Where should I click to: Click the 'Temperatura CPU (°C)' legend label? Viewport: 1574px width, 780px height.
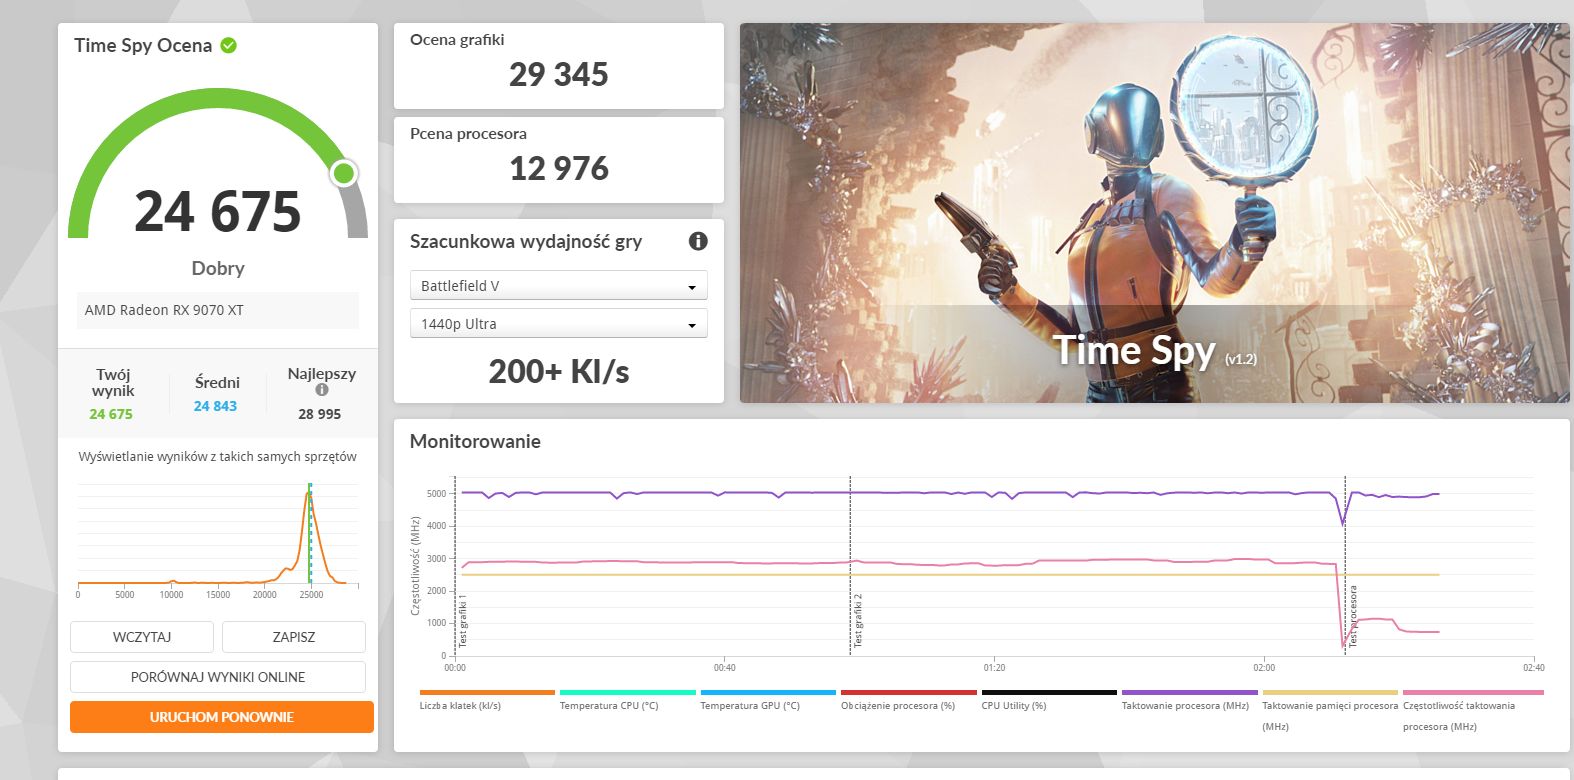click(609, 706)
